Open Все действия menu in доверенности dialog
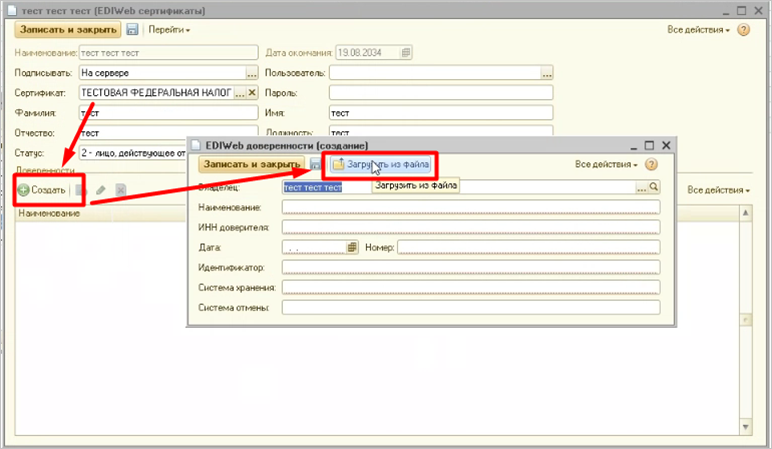This screenshot has height=449, width=772. pos(606,164)
